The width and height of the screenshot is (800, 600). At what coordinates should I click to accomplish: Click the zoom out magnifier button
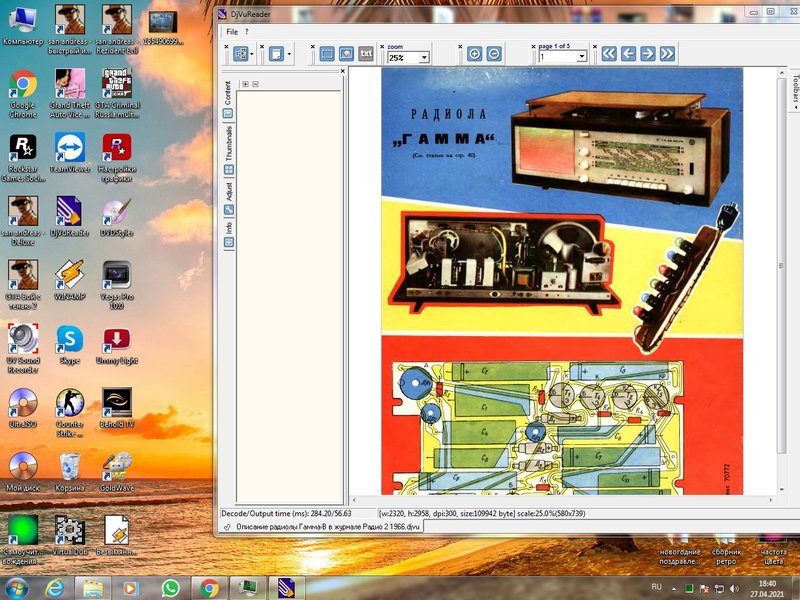tap(493, 54)
